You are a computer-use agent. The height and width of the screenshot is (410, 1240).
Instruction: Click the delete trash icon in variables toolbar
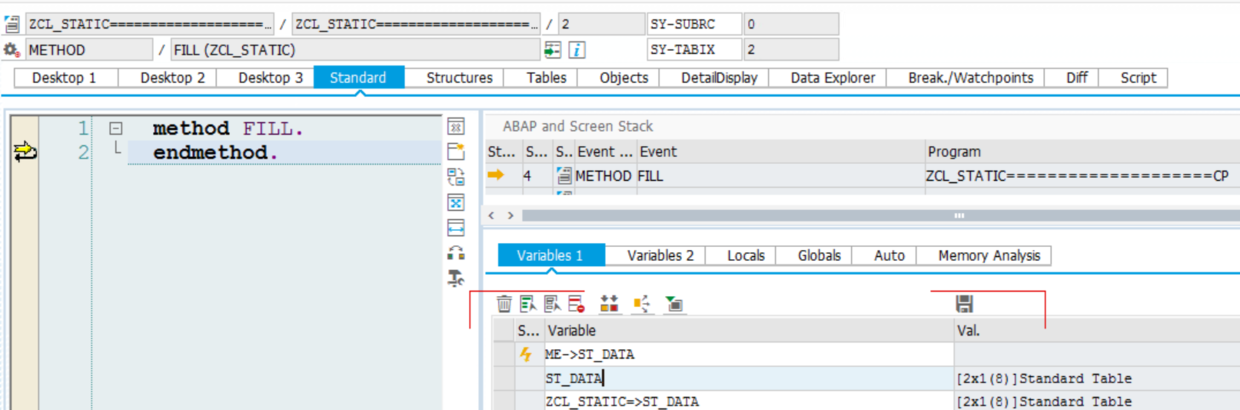coord(504,304)
